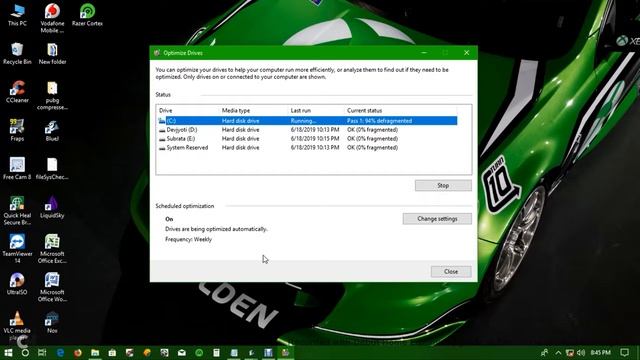Open Calculator from the taskbar
Screen dimensions: 640x360
(216, 353)
